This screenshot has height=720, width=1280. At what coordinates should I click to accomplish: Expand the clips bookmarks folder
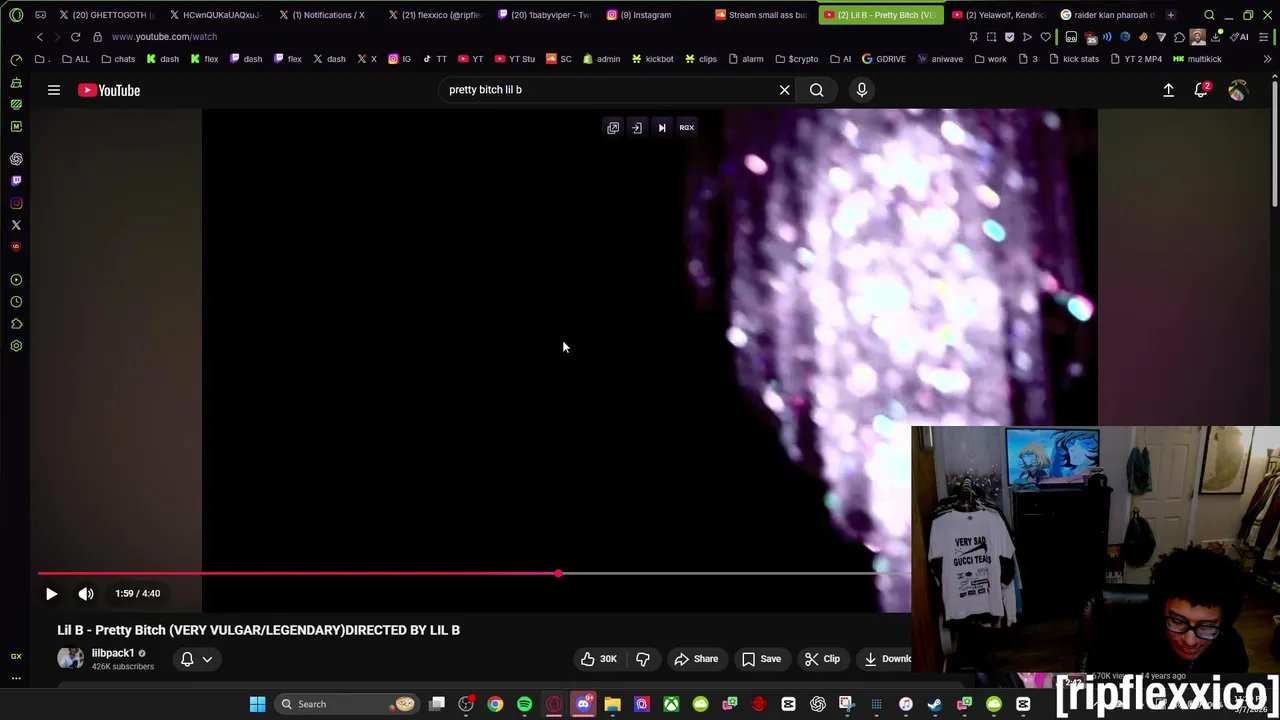coord(700,59)
